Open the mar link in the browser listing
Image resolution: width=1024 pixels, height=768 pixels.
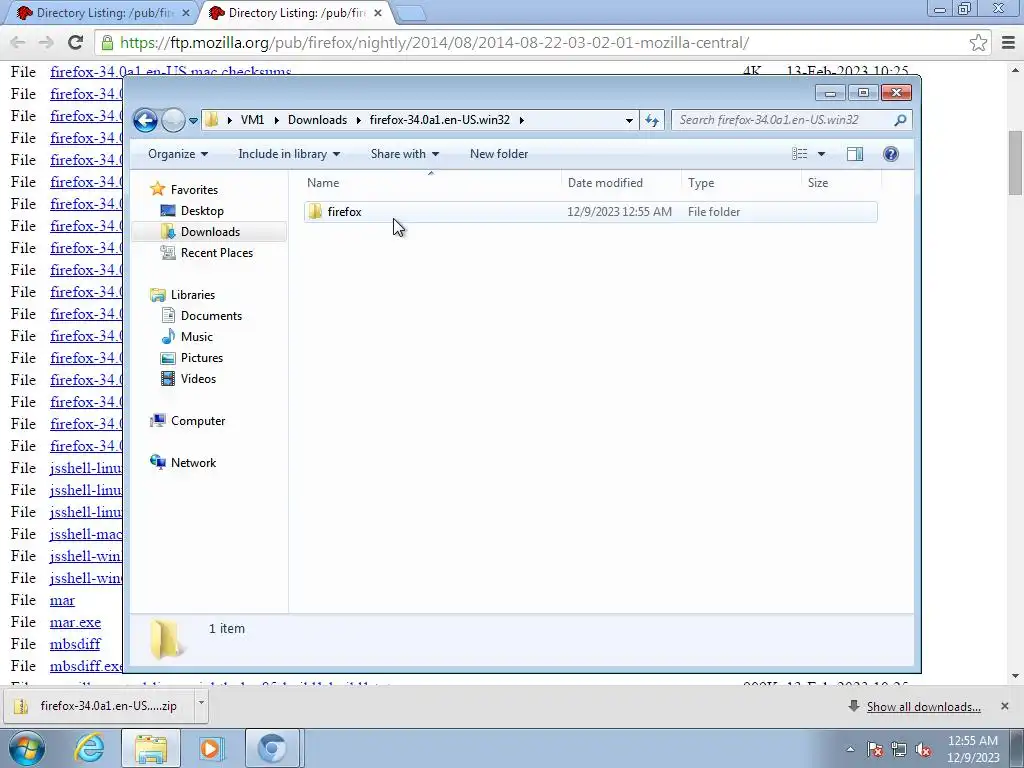tap(62, 601)
